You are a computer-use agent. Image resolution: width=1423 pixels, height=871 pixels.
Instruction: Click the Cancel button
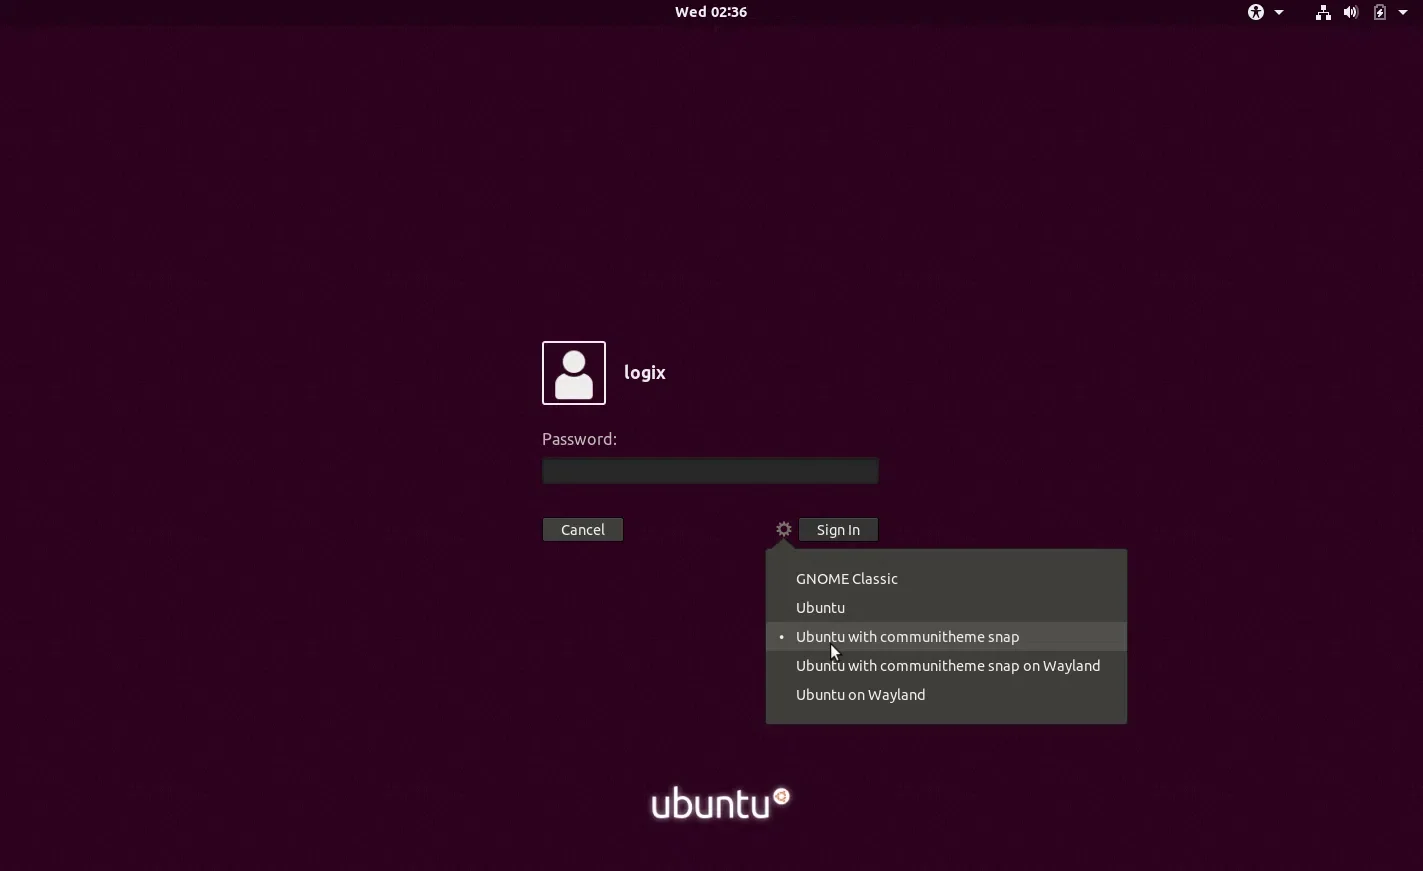[583, 530]
